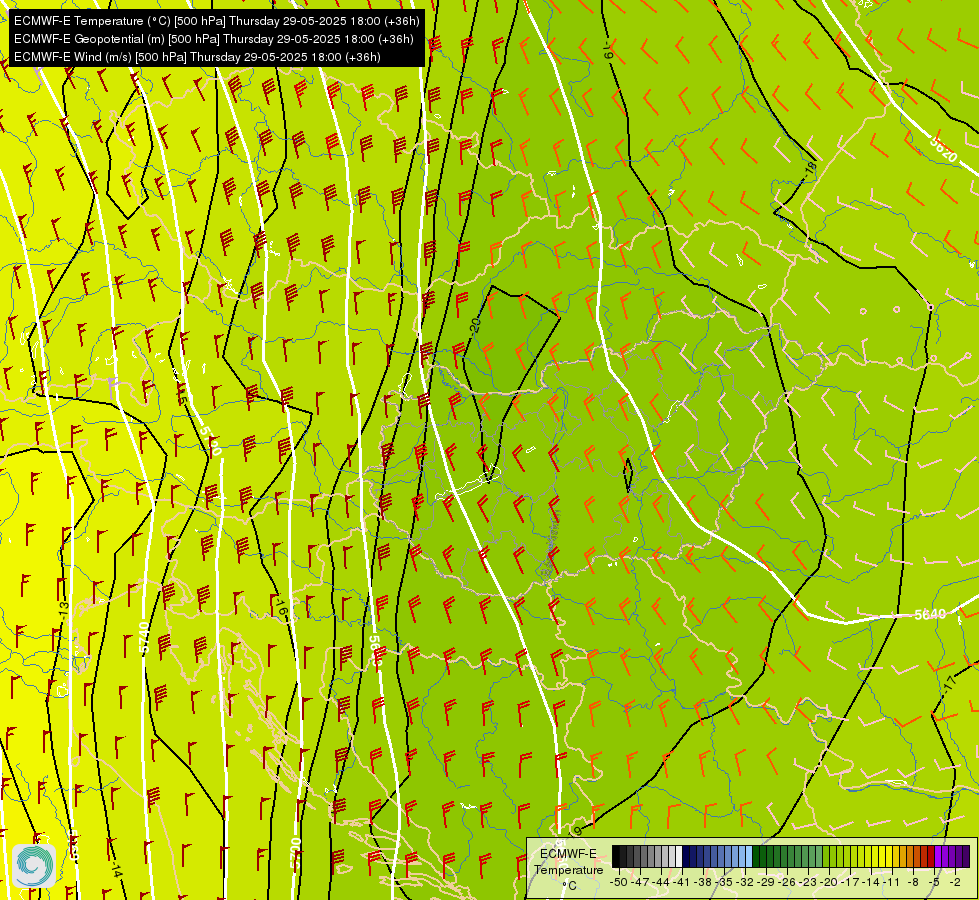This screenshot has height=900, width=979.
Task: Click the -20 isotherm label on the map
Action: pos(476,325)
